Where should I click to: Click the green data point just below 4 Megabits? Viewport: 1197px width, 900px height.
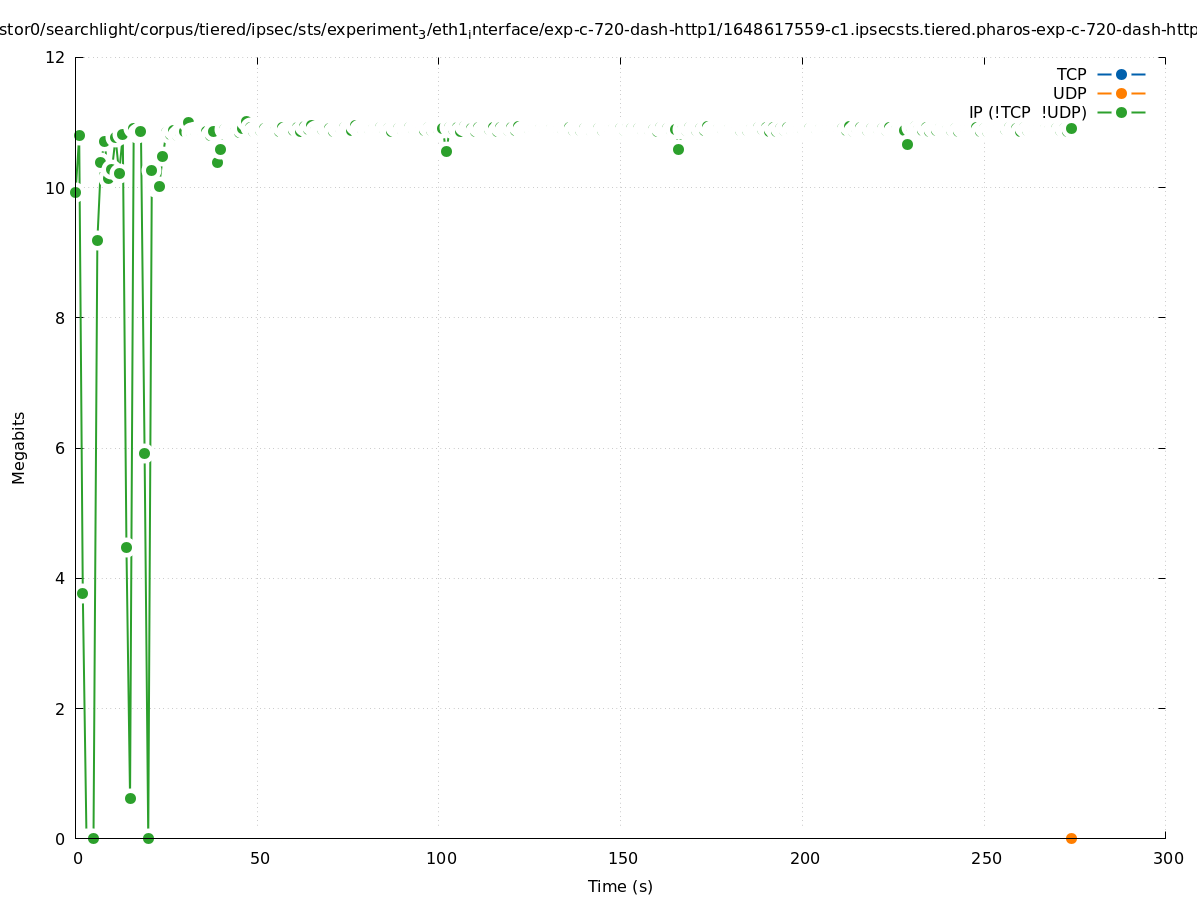pyautogui.click(x=82, y=593)
